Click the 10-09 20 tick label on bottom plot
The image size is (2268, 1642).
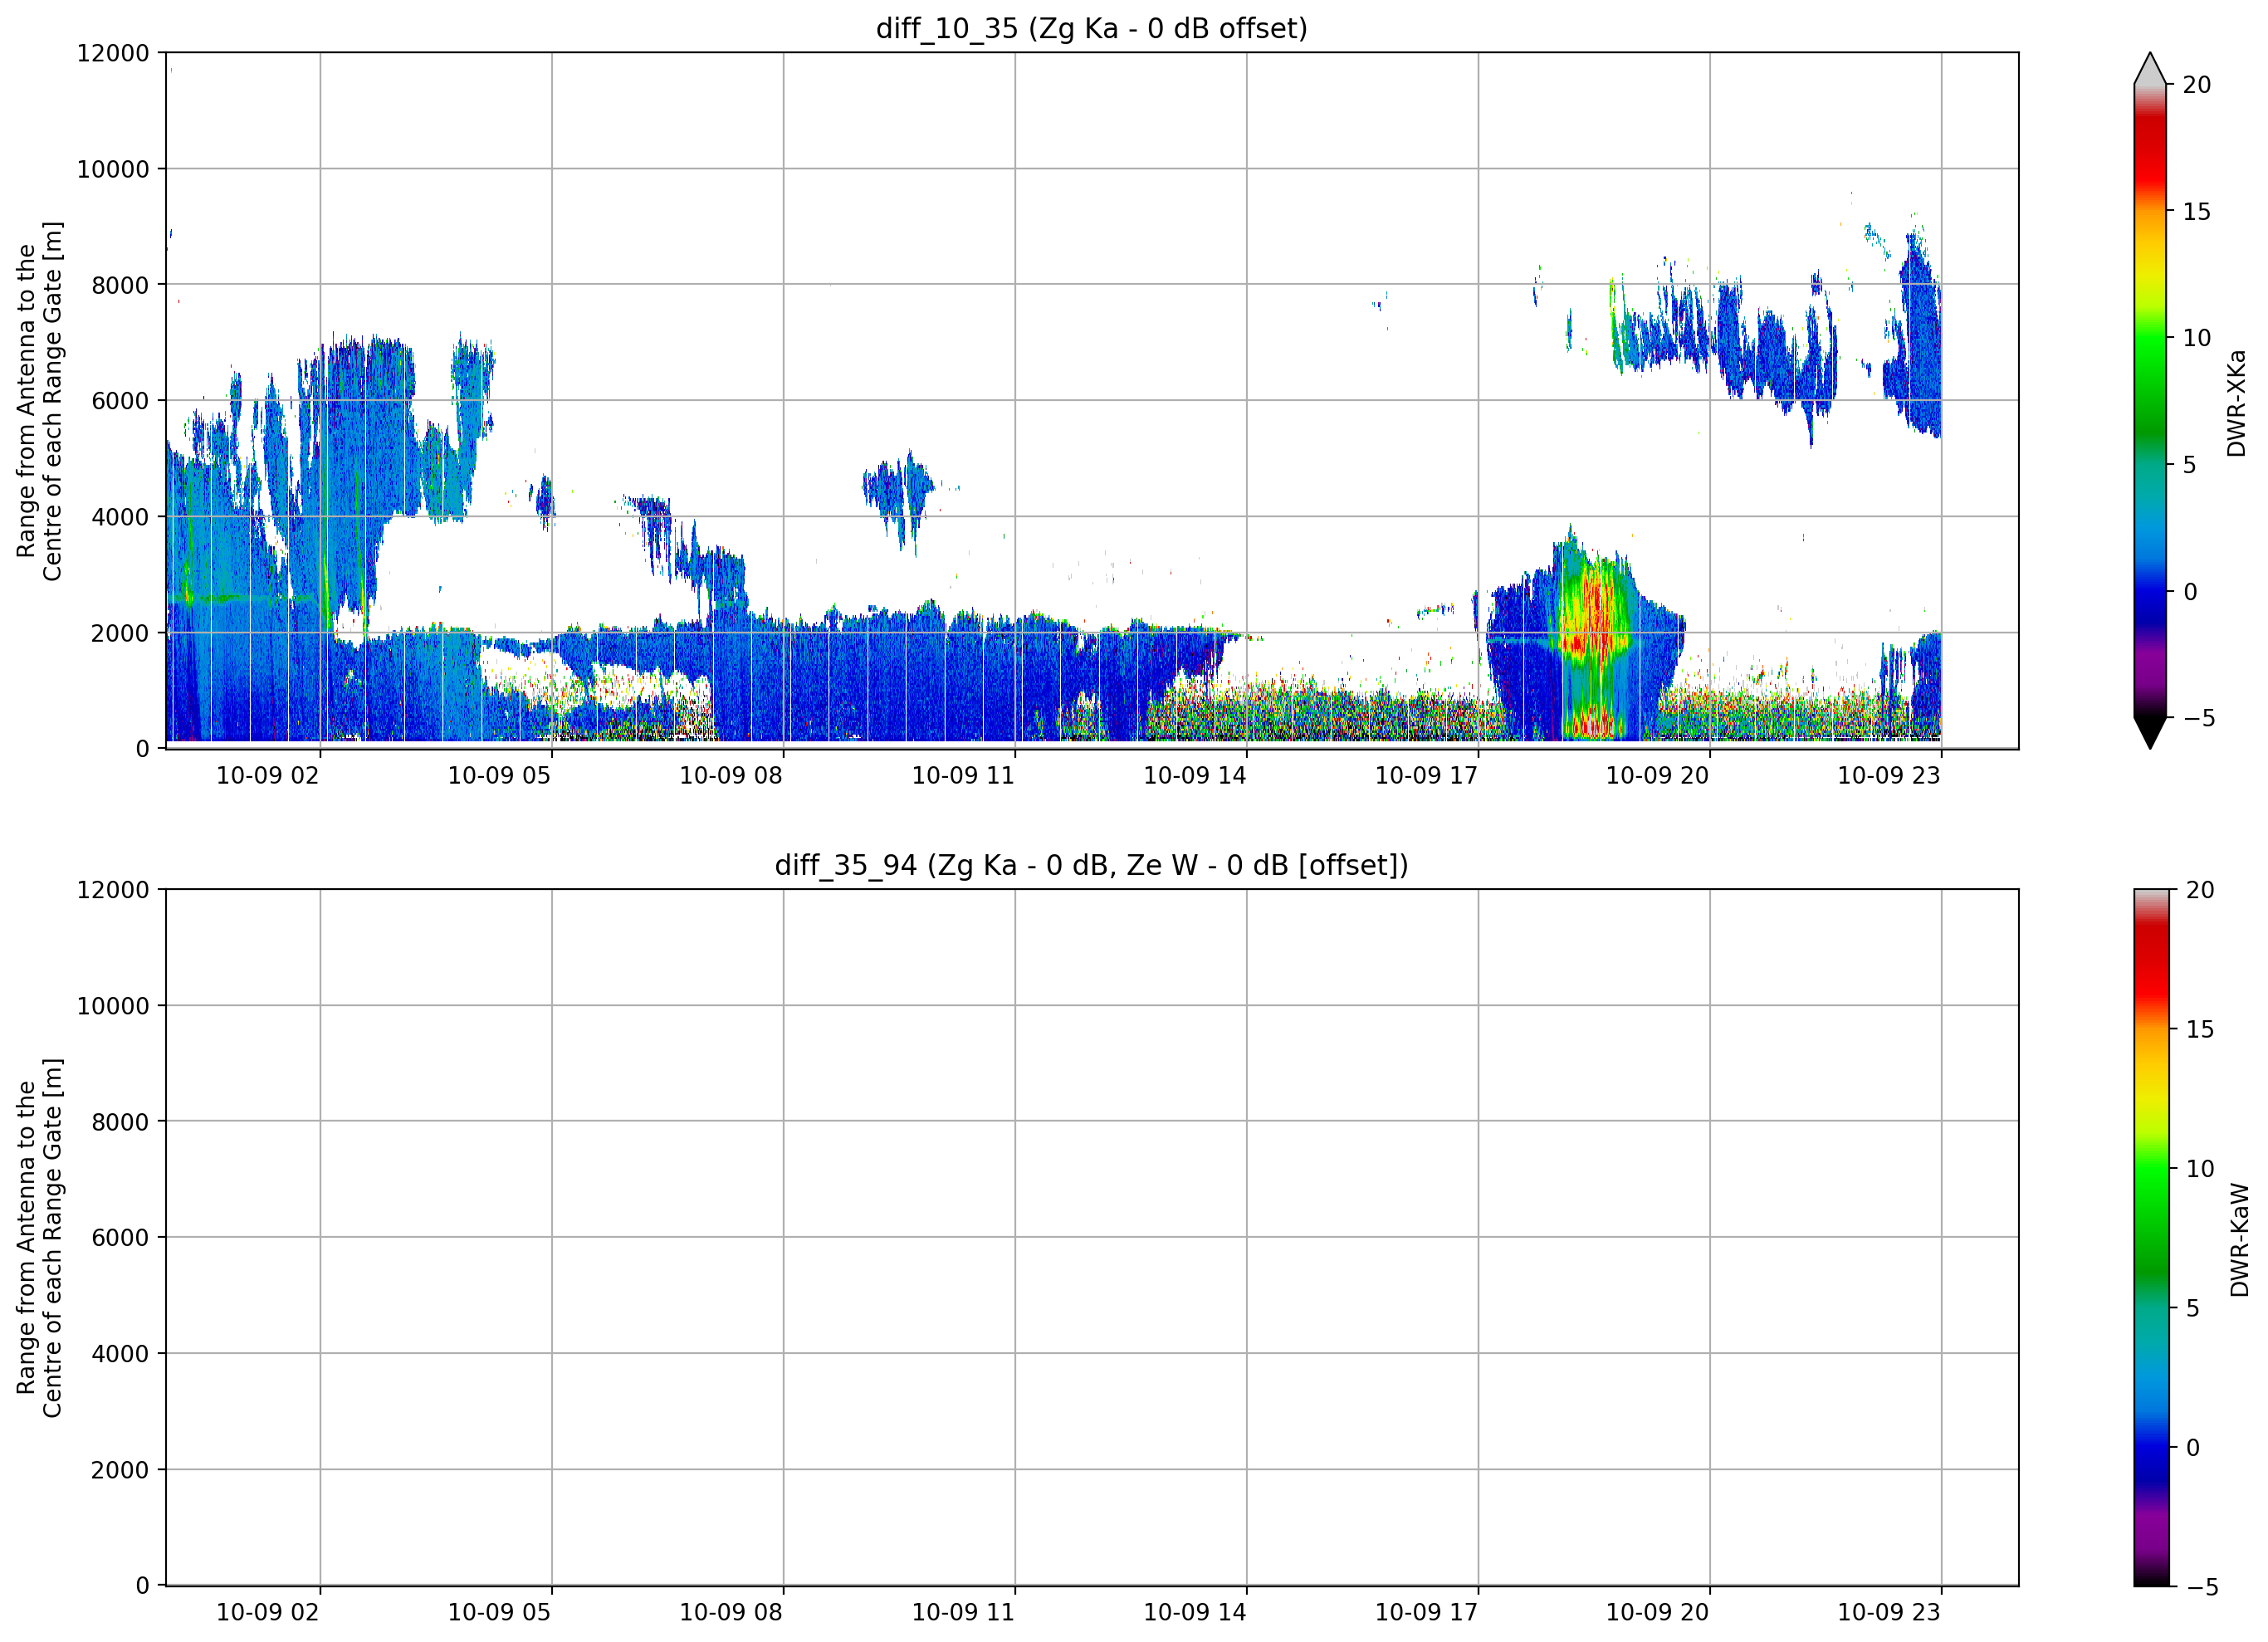tap(1657, 1612)
